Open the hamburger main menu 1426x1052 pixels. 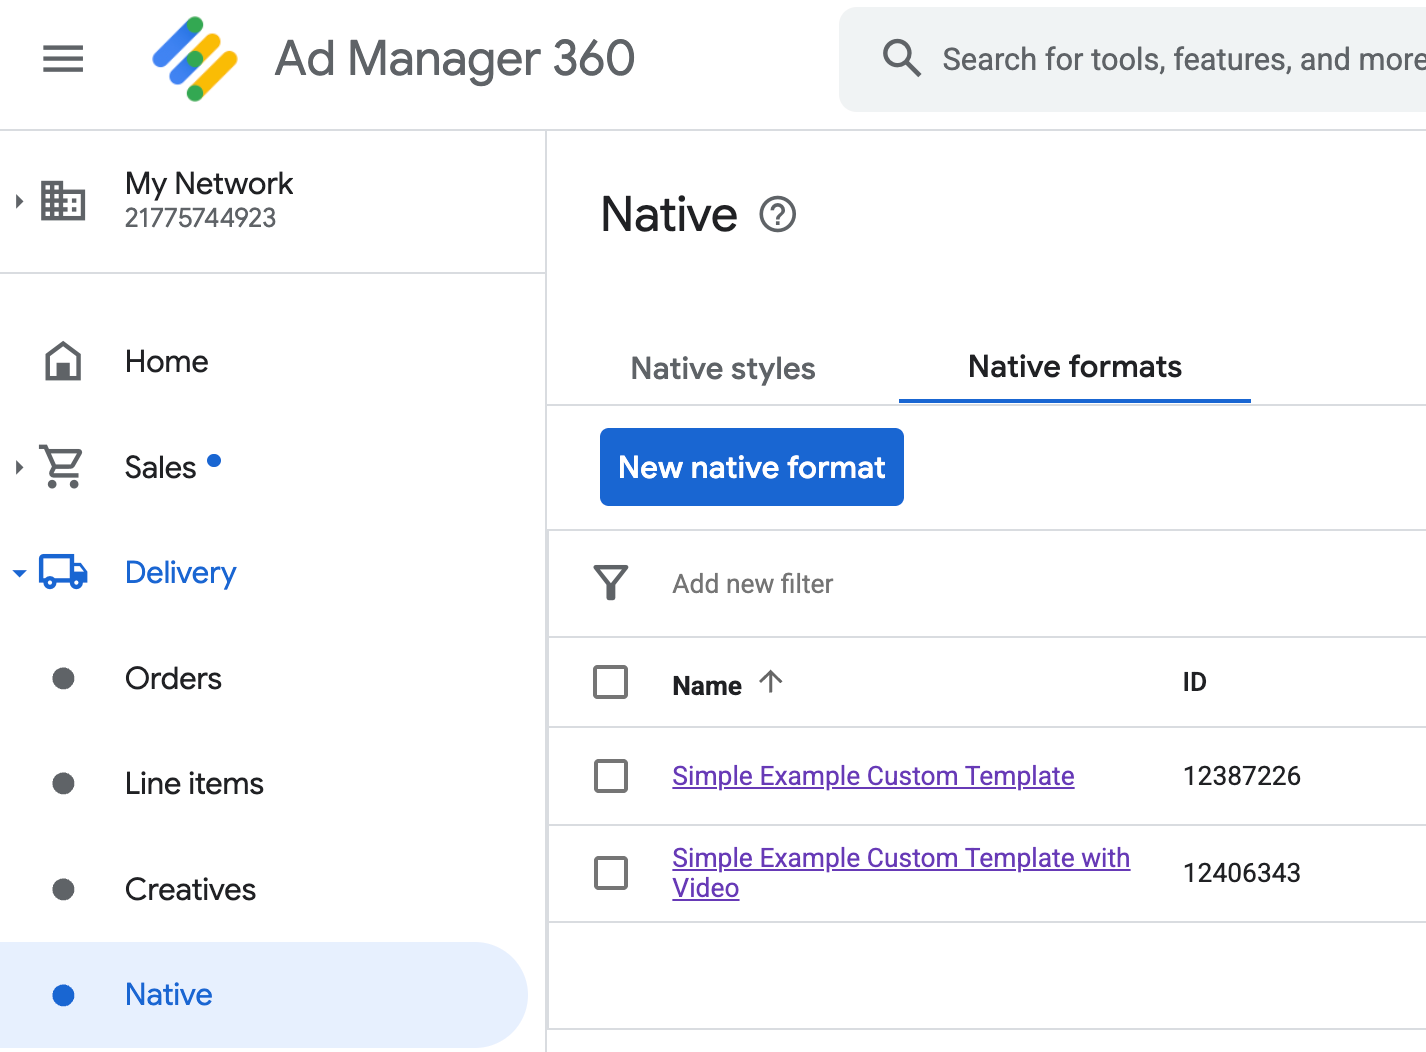click(63, 59)
